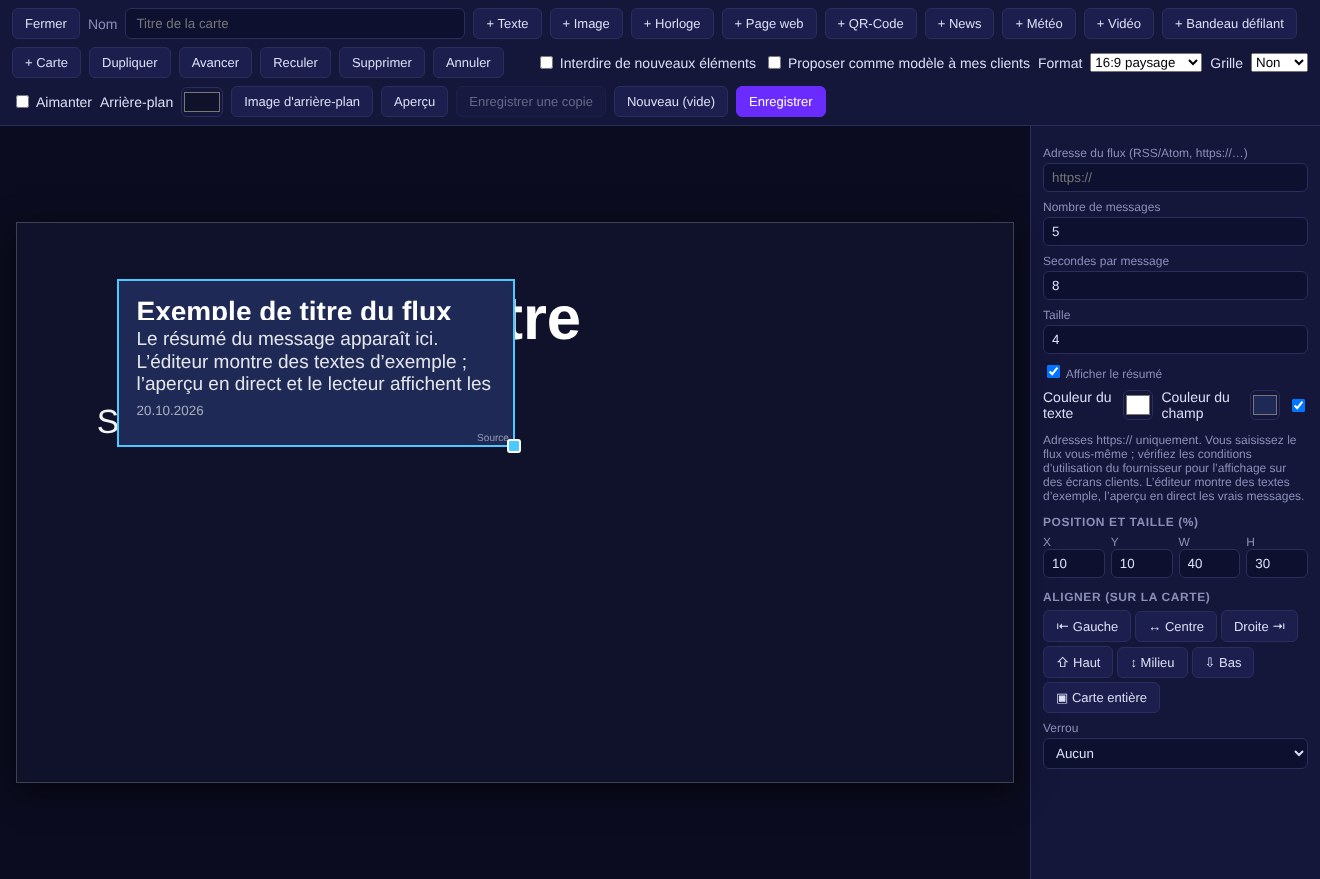Open the Aperçu preview

414,101
